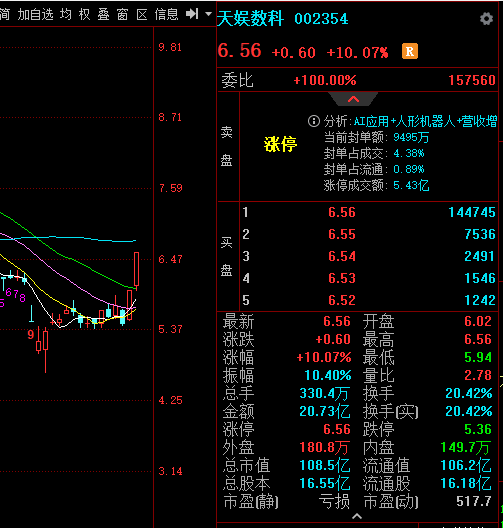Image resolution: width=503 pixels, height=528 pixels.
Task: Click 封单占流通 value 0.89%
Action: pos(409,169)
